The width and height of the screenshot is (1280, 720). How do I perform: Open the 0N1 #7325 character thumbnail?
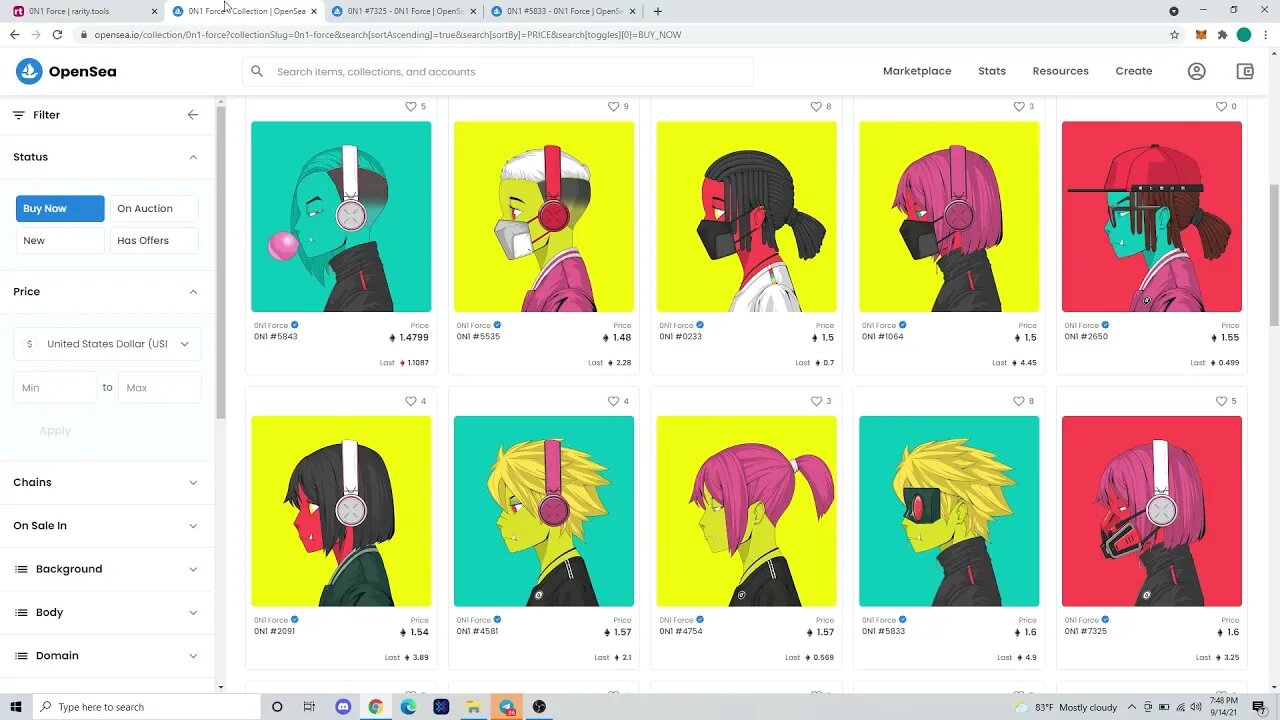tap(1152, 511)
